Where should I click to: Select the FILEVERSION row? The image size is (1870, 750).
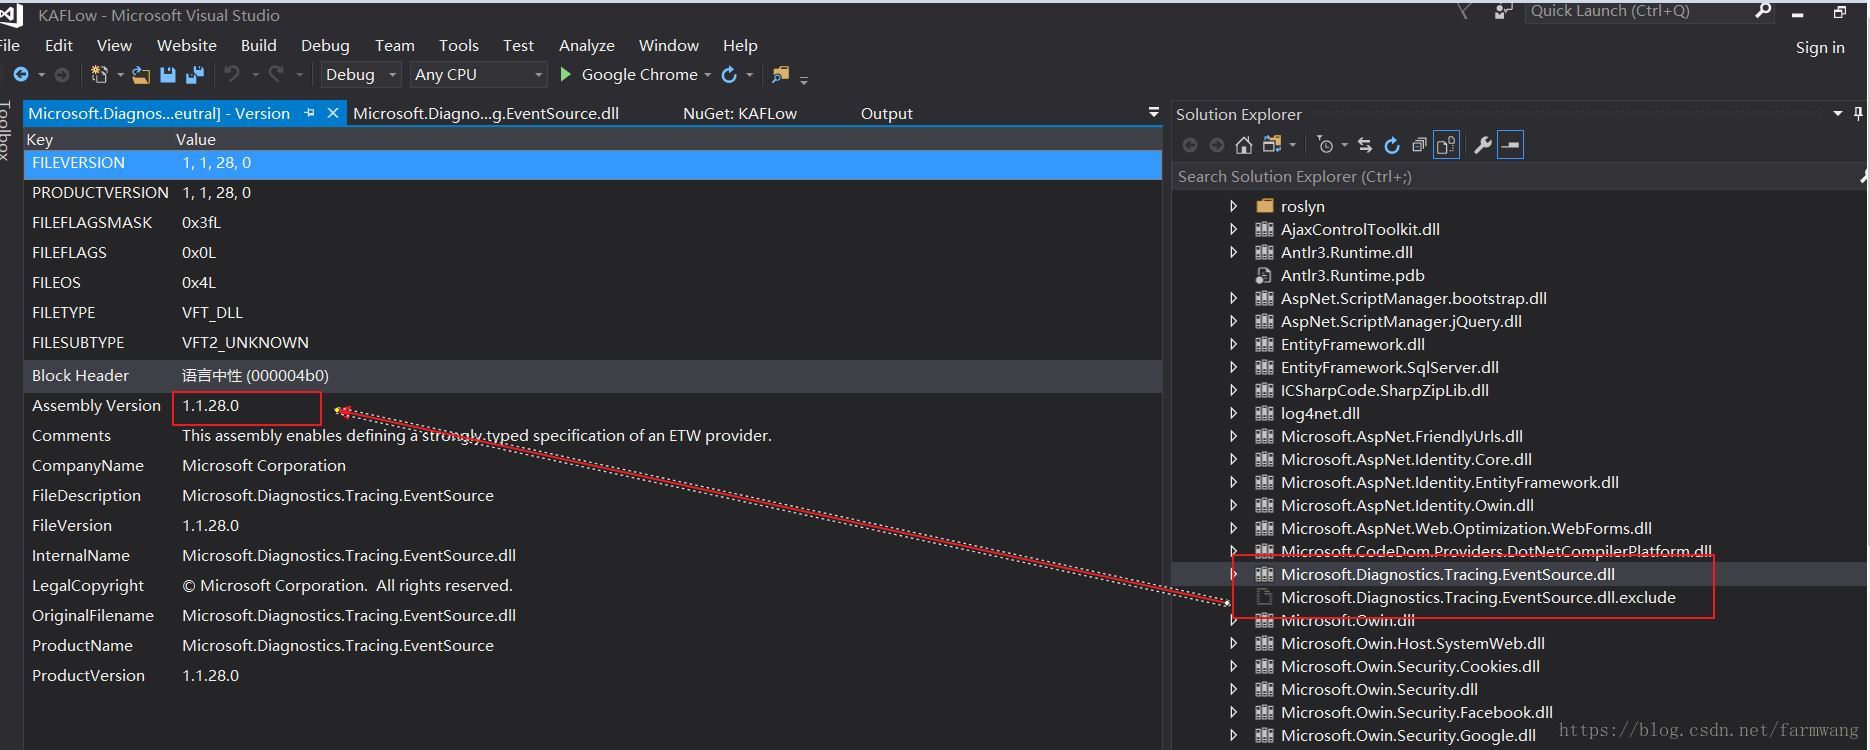pyautogui.click(x=593, y=163)
